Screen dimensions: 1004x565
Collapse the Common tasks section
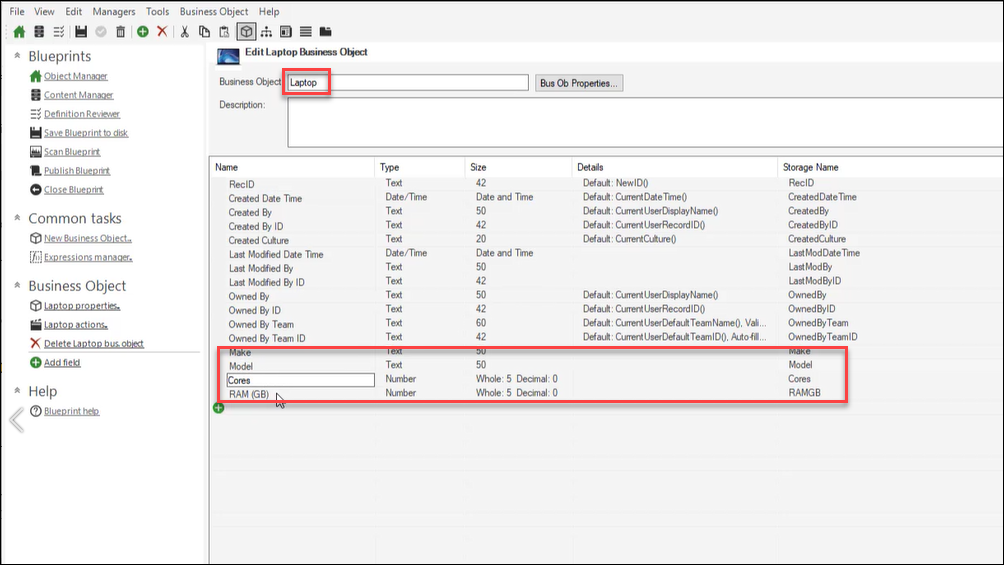click(18, 218)
